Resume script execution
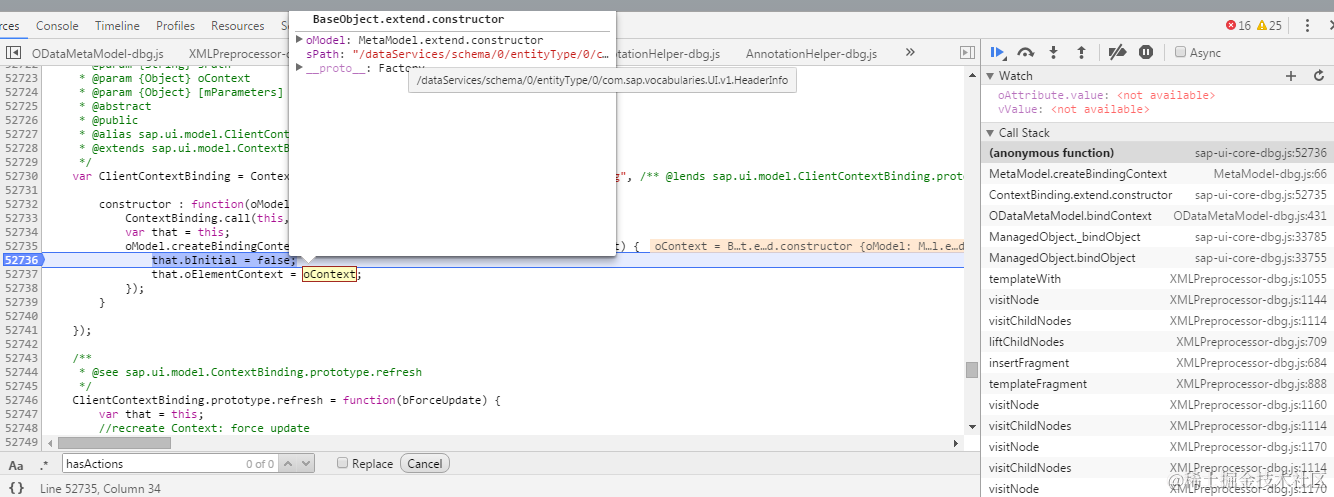 997,52
